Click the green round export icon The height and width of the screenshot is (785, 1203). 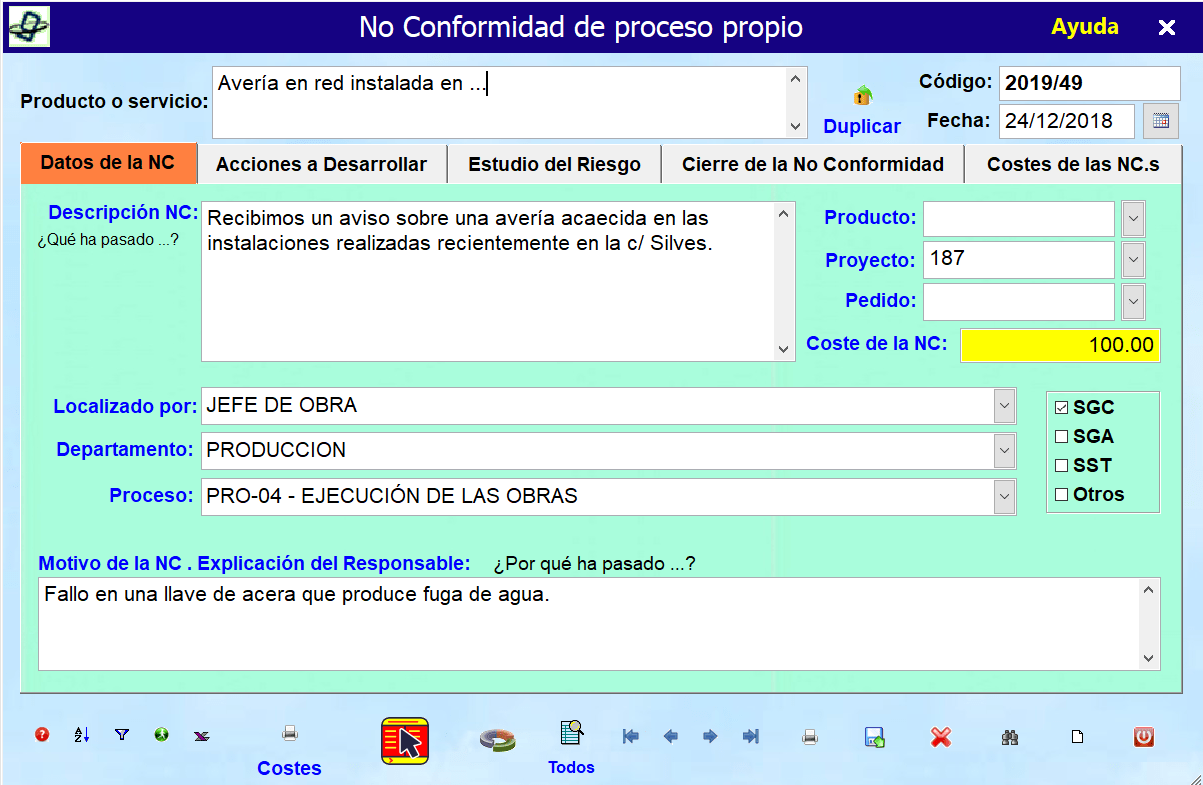click(161, 735)
